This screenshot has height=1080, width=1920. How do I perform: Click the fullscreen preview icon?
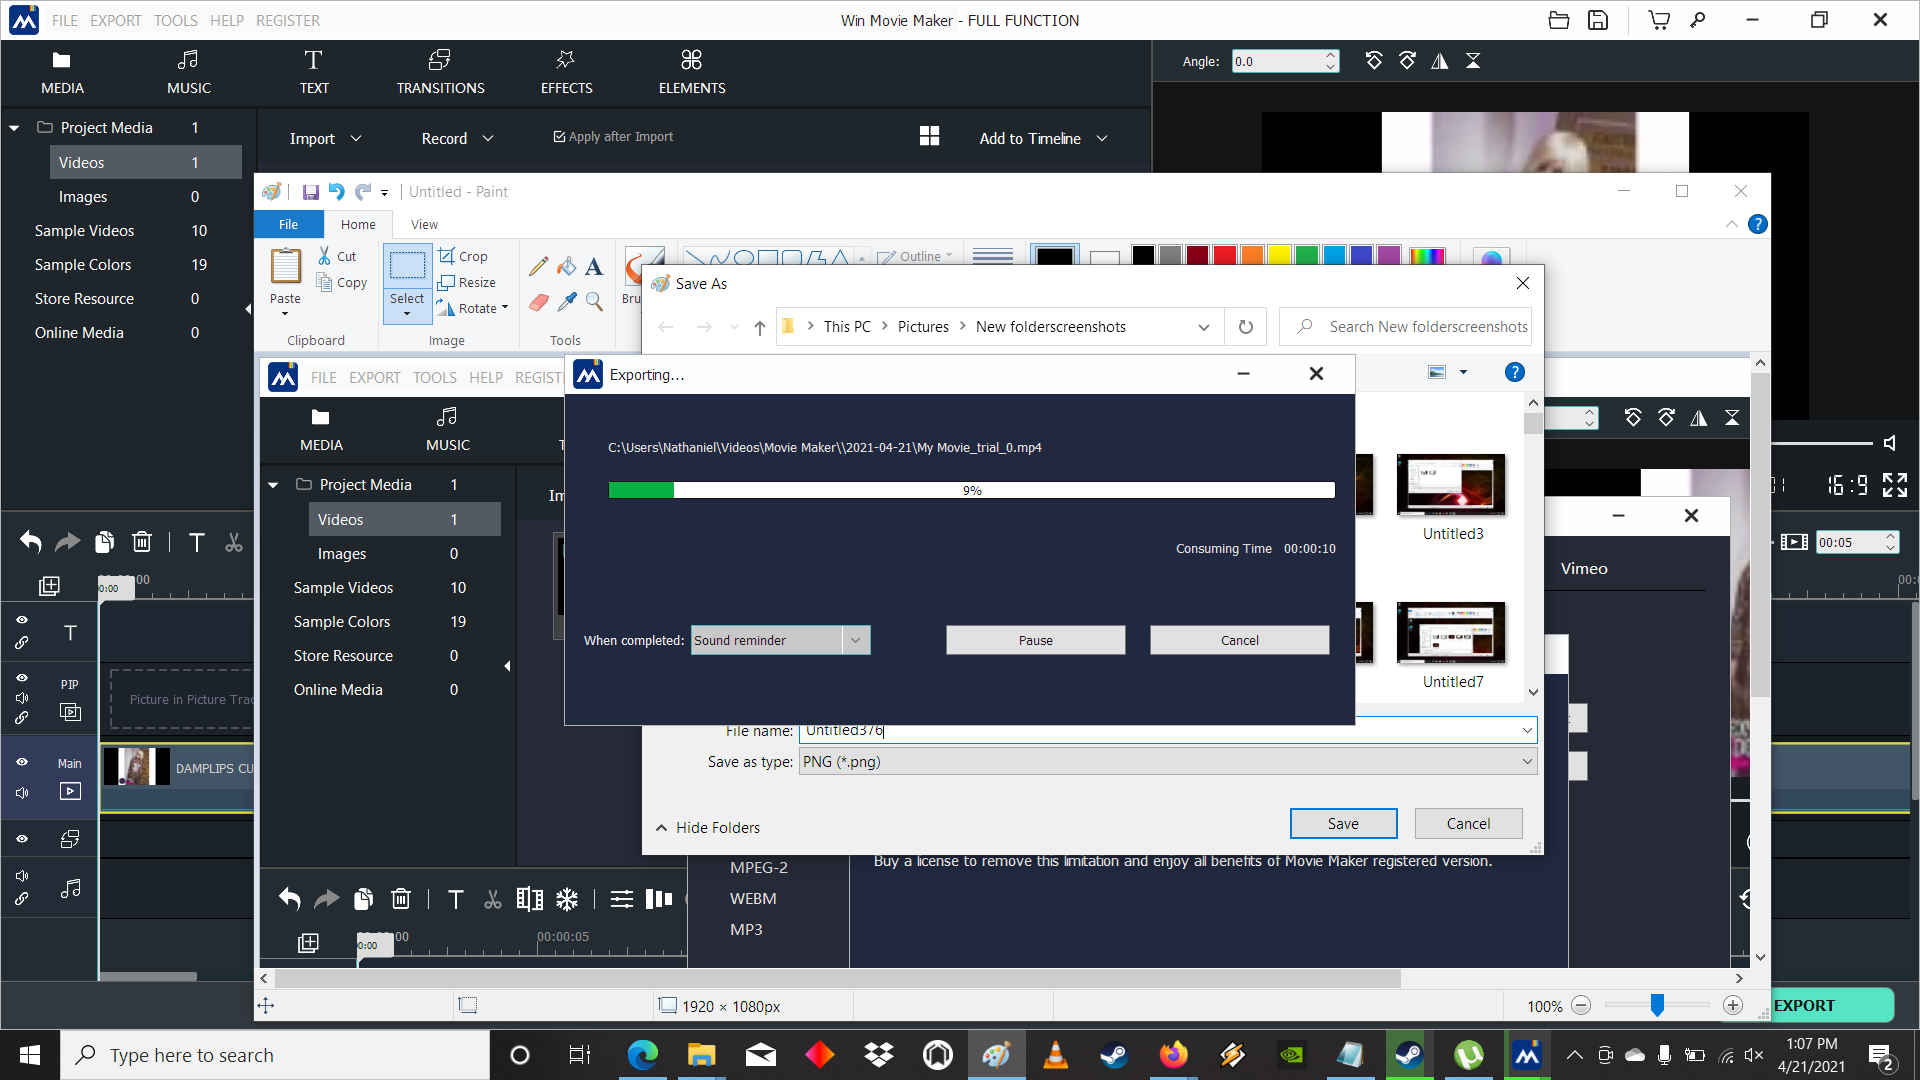(1894, 485)
